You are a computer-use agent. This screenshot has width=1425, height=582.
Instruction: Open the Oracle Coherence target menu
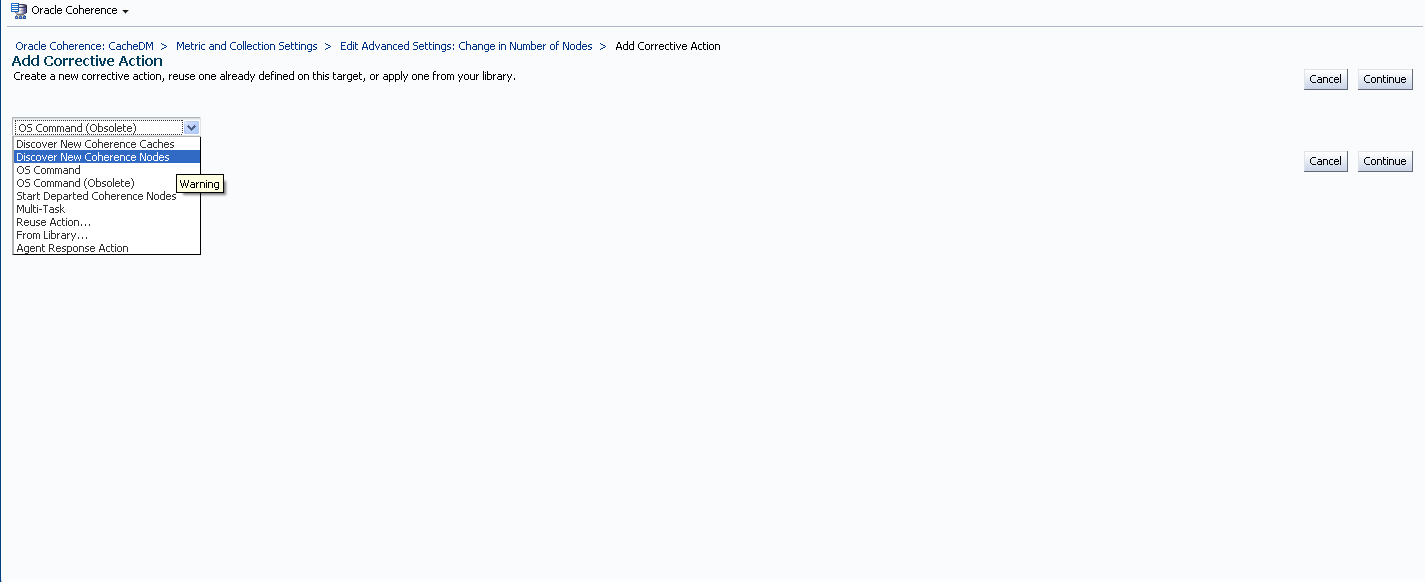point(80,11)
